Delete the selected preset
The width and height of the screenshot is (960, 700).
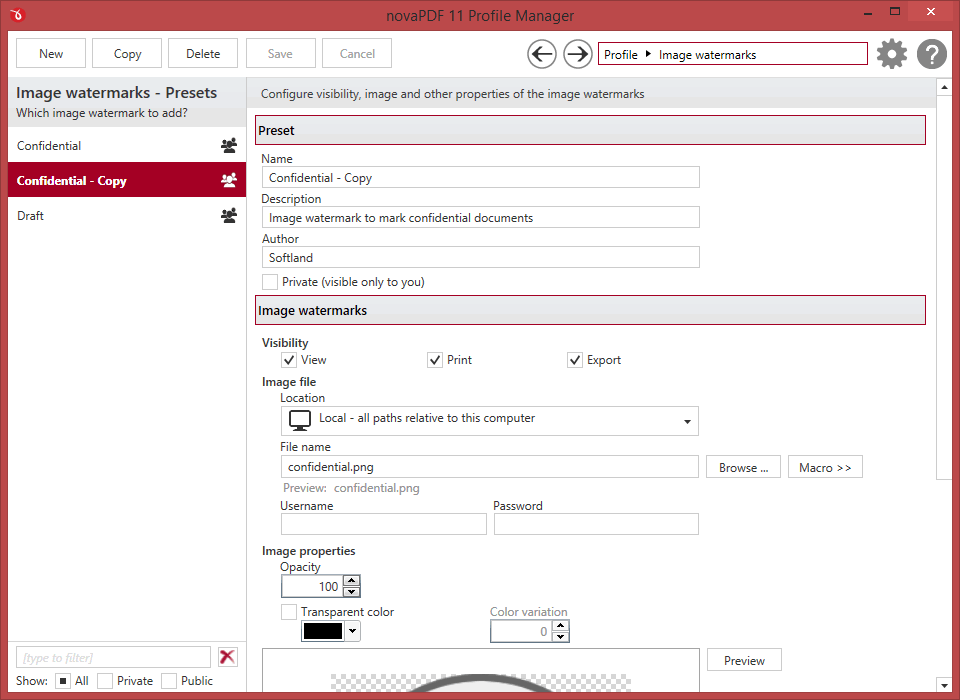click(x=203, y=53)
